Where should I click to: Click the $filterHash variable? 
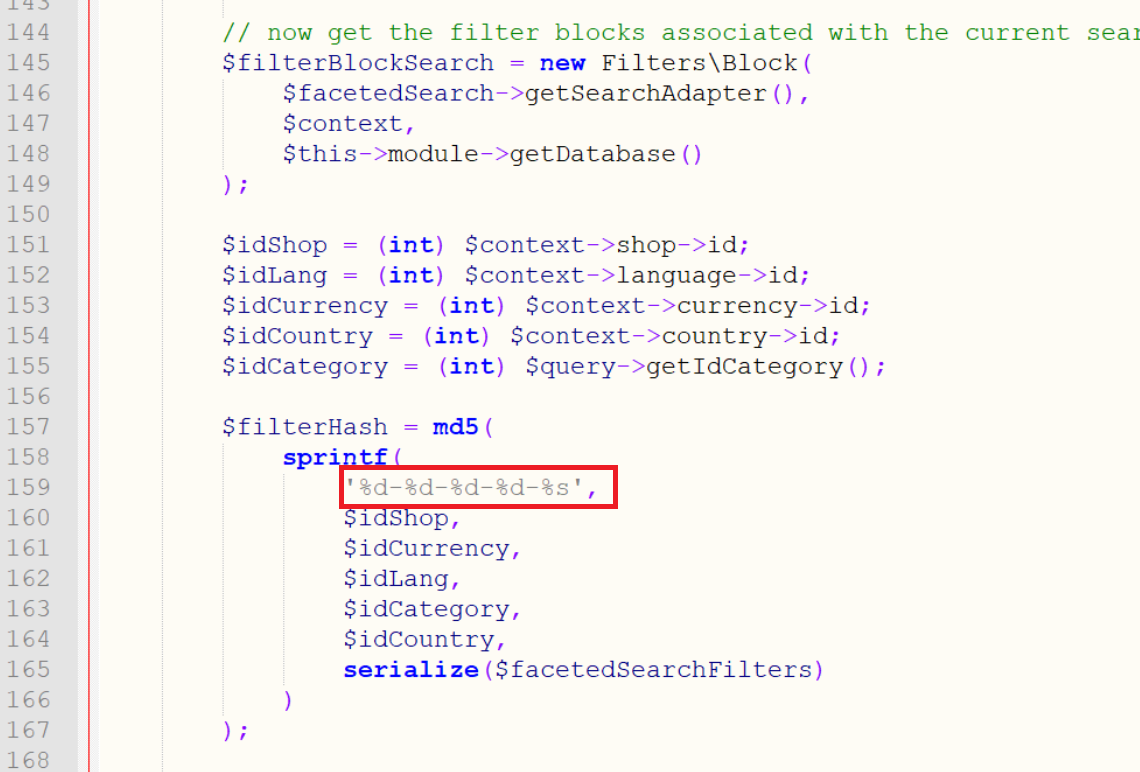[305, 427]
